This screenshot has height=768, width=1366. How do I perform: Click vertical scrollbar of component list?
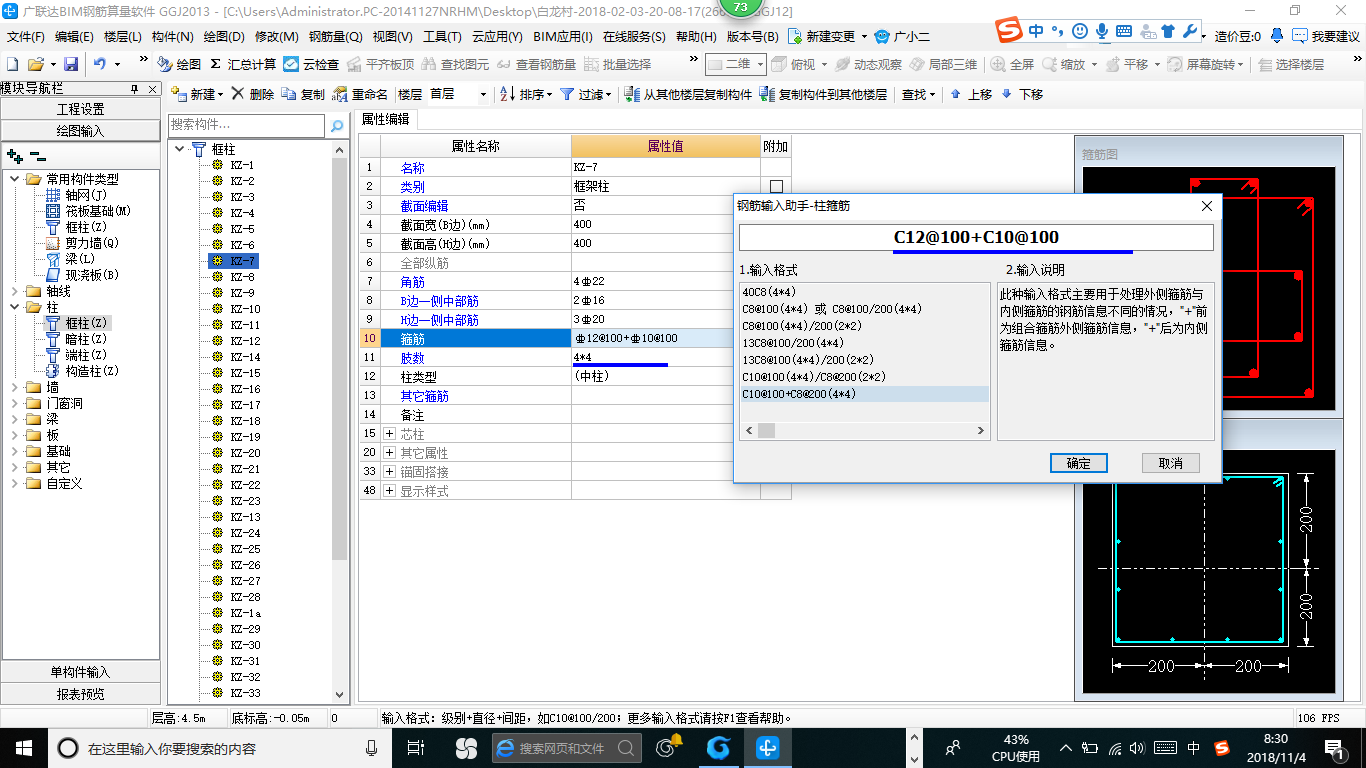click(x=339, y=422)
